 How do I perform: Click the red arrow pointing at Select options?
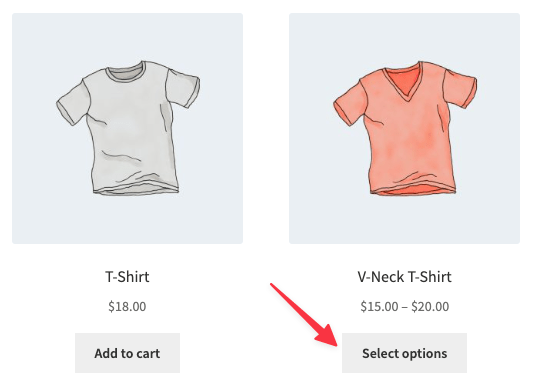pyautogui.click(x=304, y=315)
